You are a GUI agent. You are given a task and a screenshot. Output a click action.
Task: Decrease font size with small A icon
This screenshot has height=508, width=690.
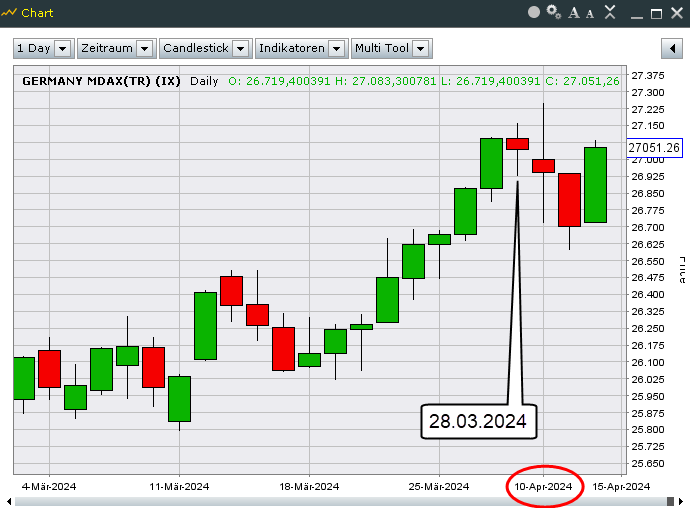tap(590, 14)
